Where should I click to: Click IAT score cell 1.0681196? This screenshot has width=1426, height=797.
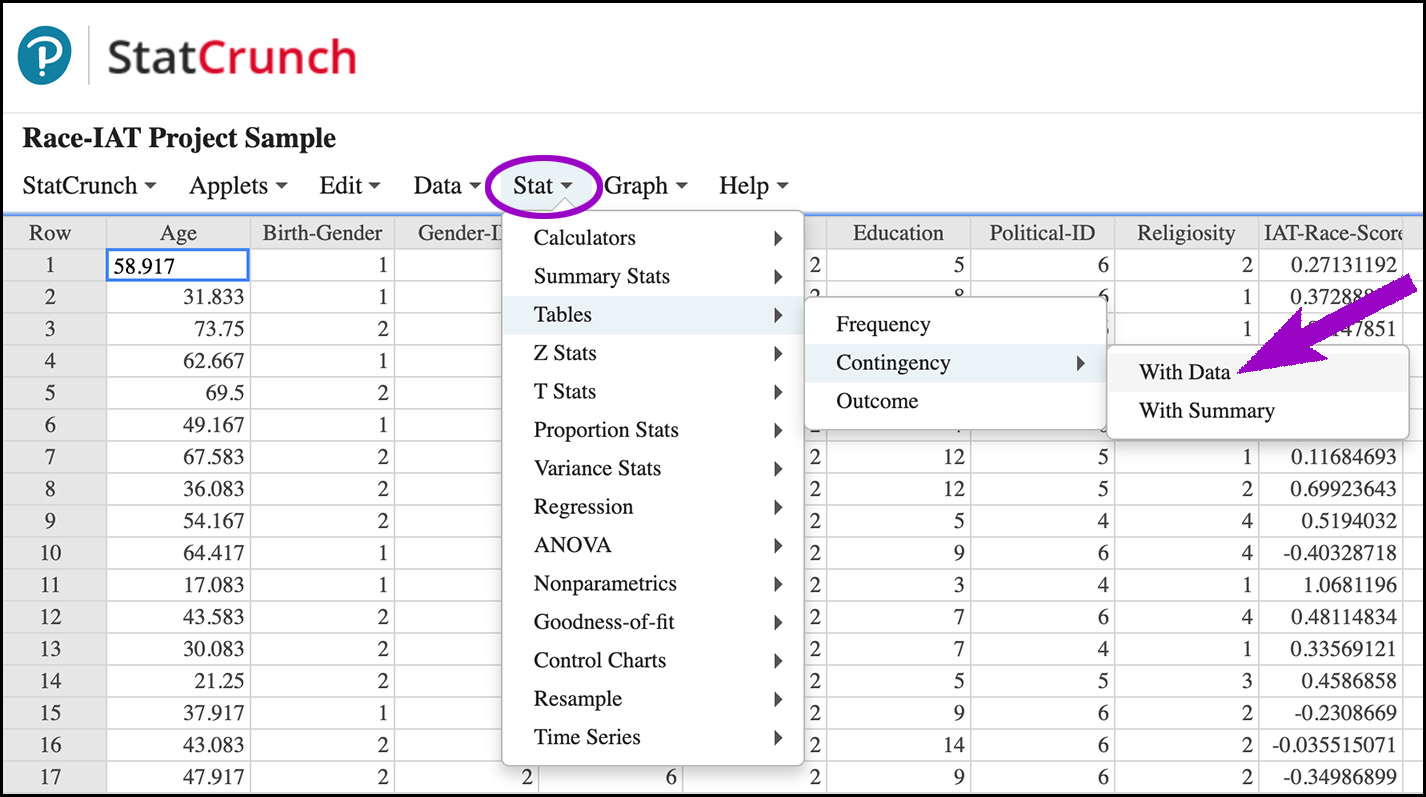tap(1330, 585)
